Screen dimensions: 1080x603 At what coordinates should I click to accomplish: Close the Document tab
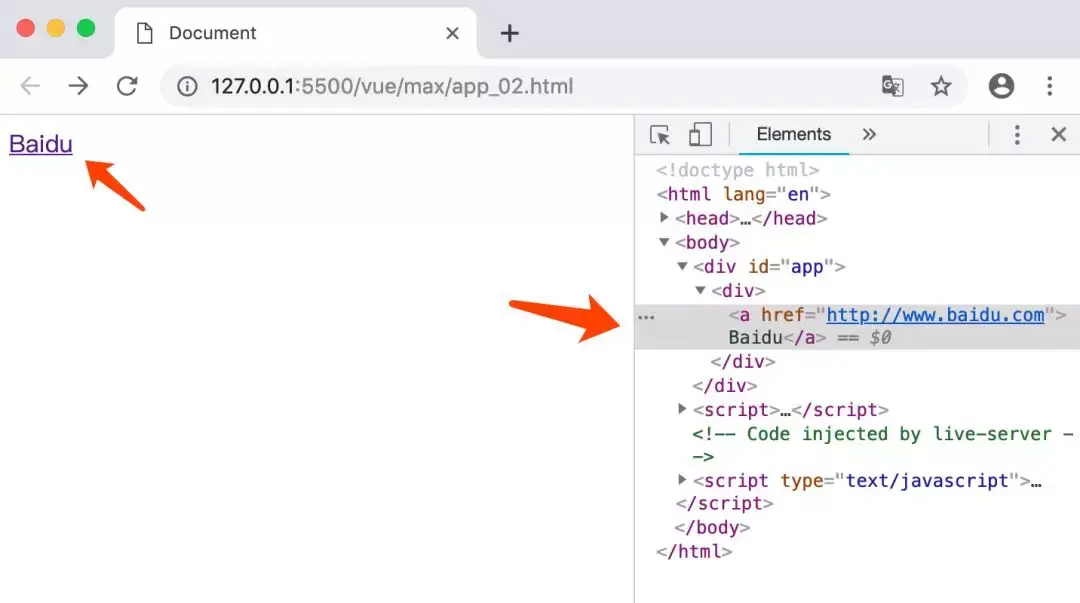pos(453,33)
